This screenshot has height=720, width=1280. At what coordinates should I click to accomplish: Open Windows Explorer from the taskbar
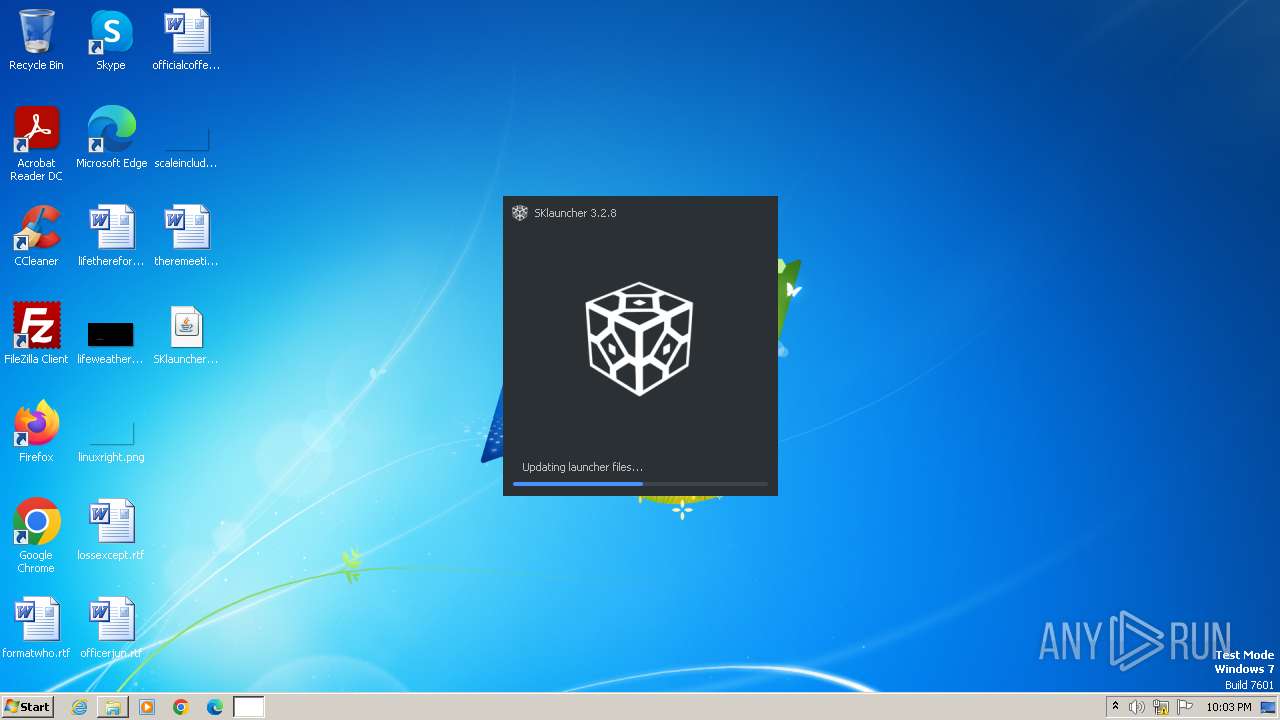(x=113, y=707)
